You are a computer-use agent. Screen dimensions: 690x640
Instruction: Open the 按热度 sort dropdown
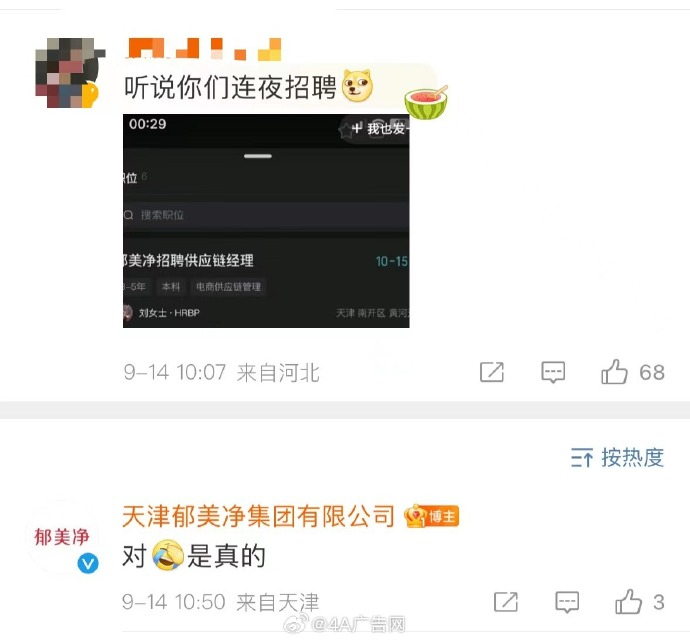point(617,457)
